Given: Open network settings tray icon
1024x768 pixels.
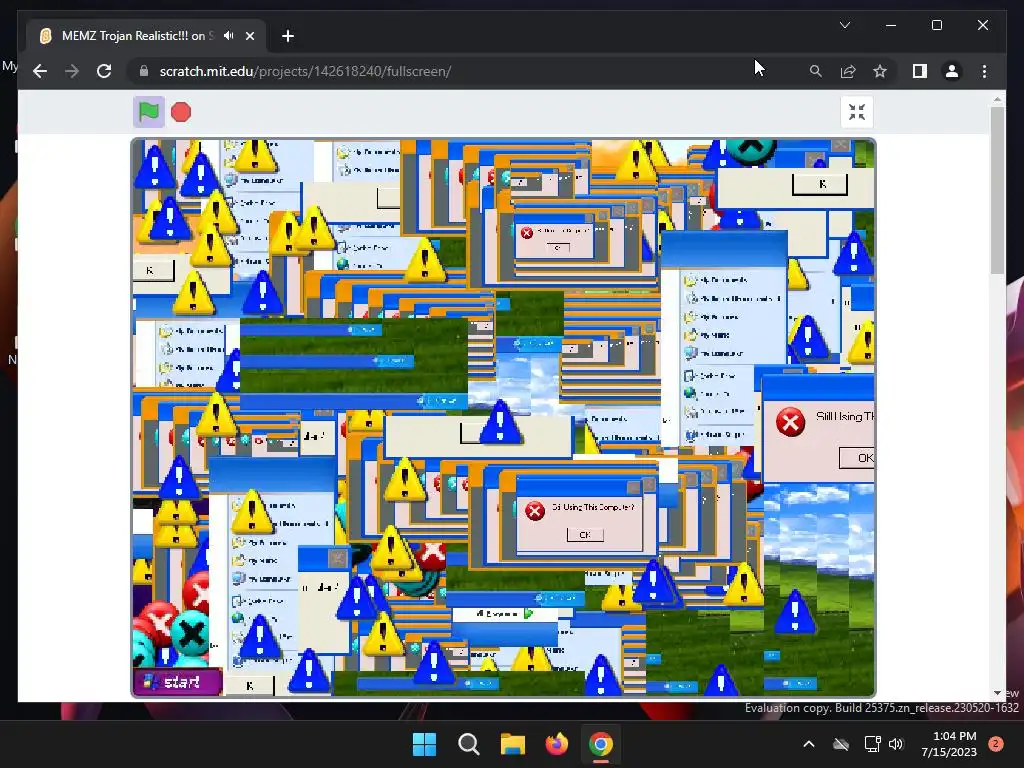Looking at the screenshot, I should [872, 744].
